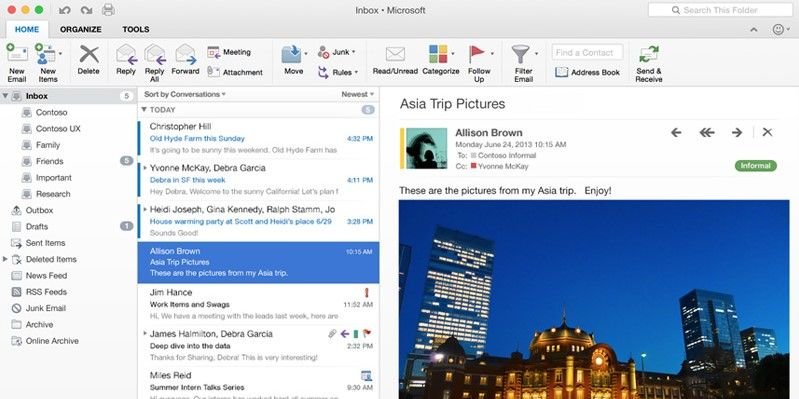Screen dimensions: 799x399
Task: Open the Junk Email folder
Action: click(46, 308)
